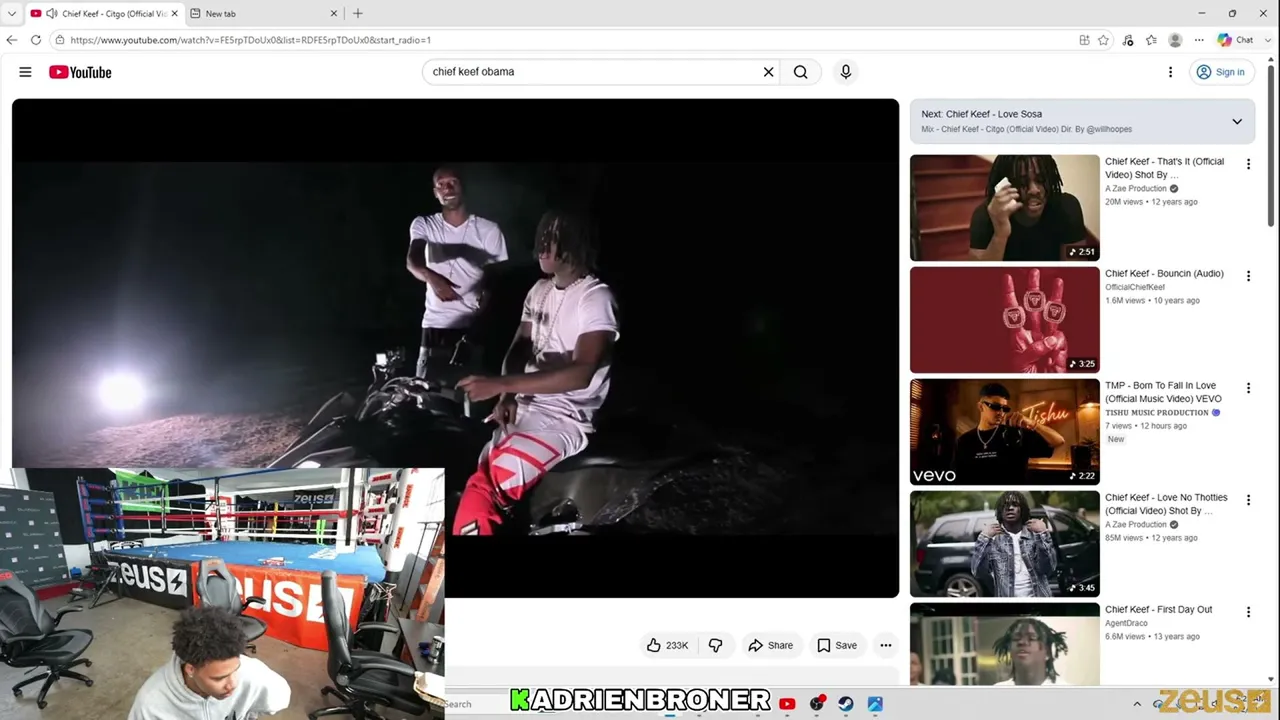Dislike the video with thumbs down
The image size is (1280, 720).
[715, 645]
